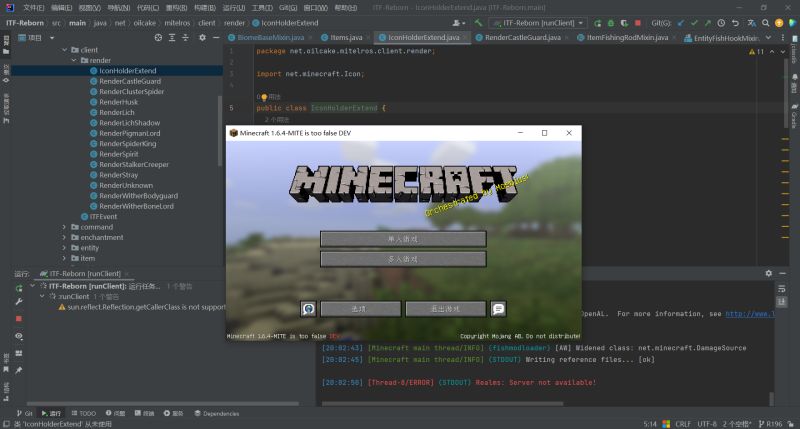
Task: Click the green rerun icon in the Run panel
Action: [19, 288]
